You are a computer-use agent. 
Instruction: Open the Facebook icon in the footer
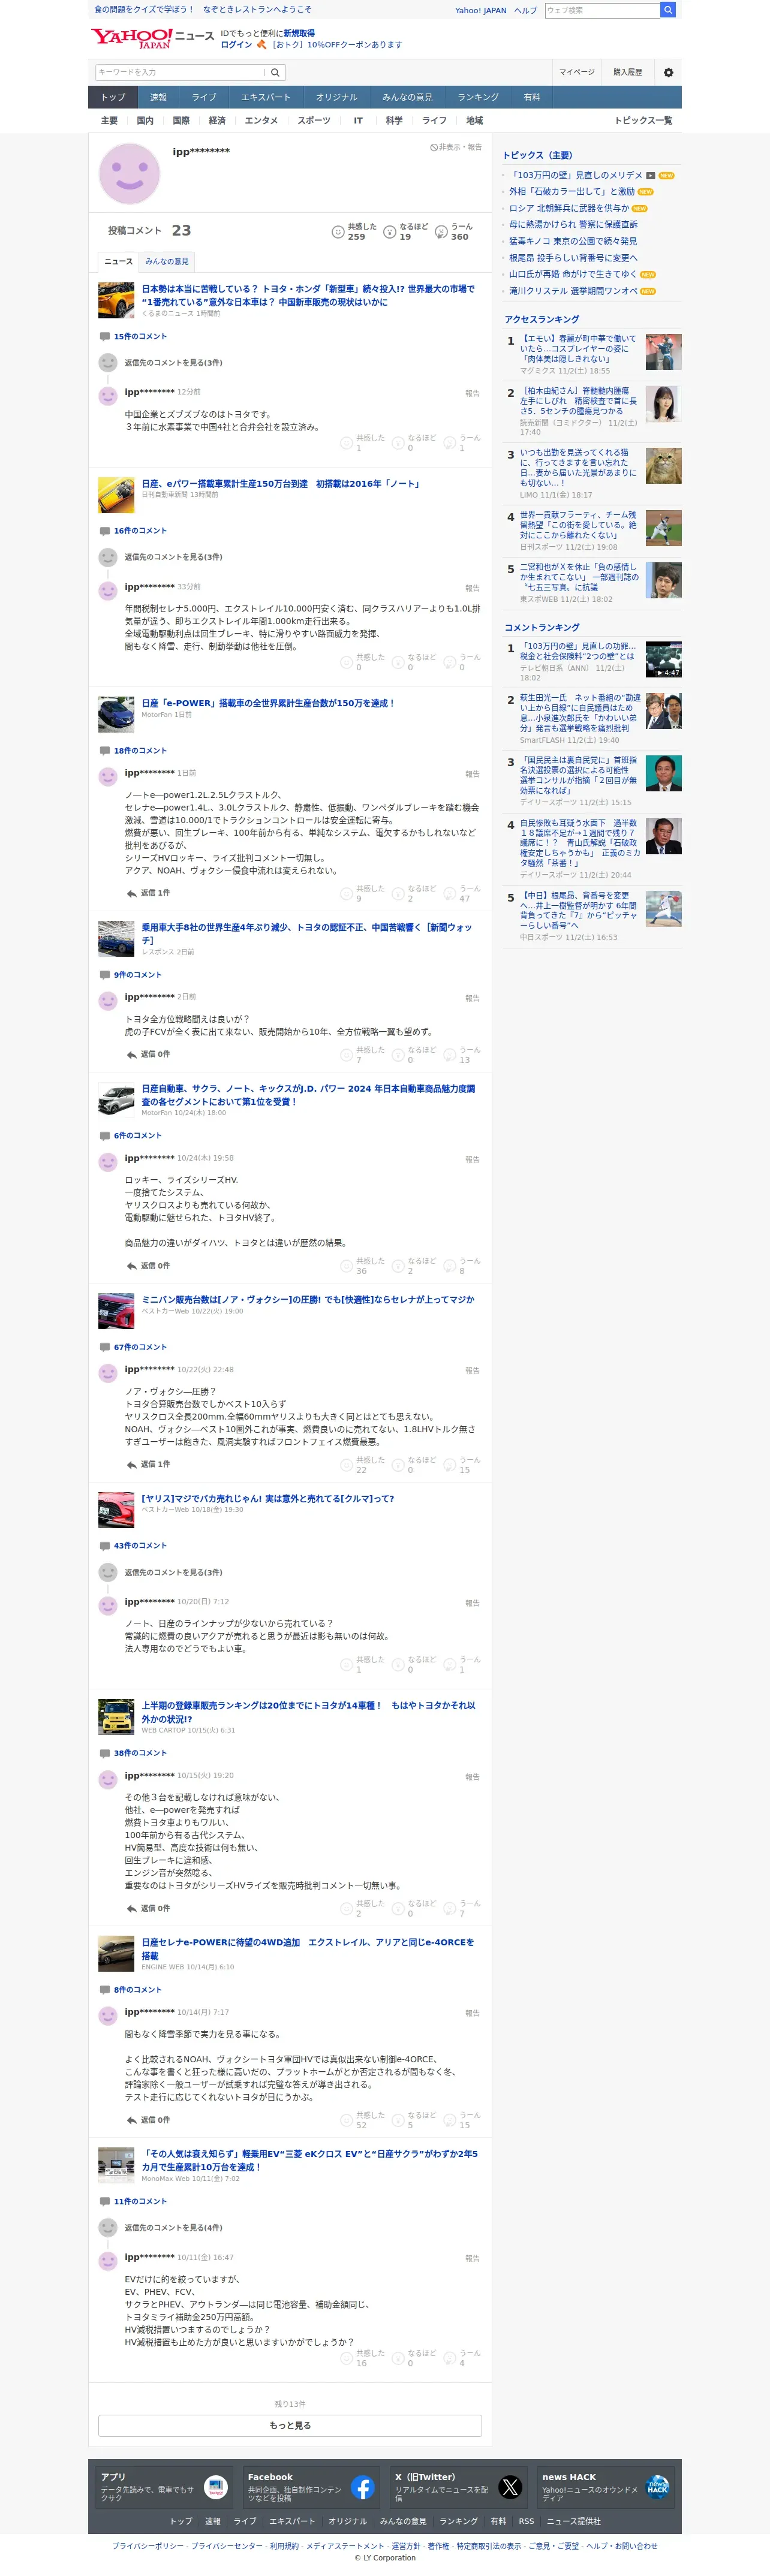point(363,2487)
